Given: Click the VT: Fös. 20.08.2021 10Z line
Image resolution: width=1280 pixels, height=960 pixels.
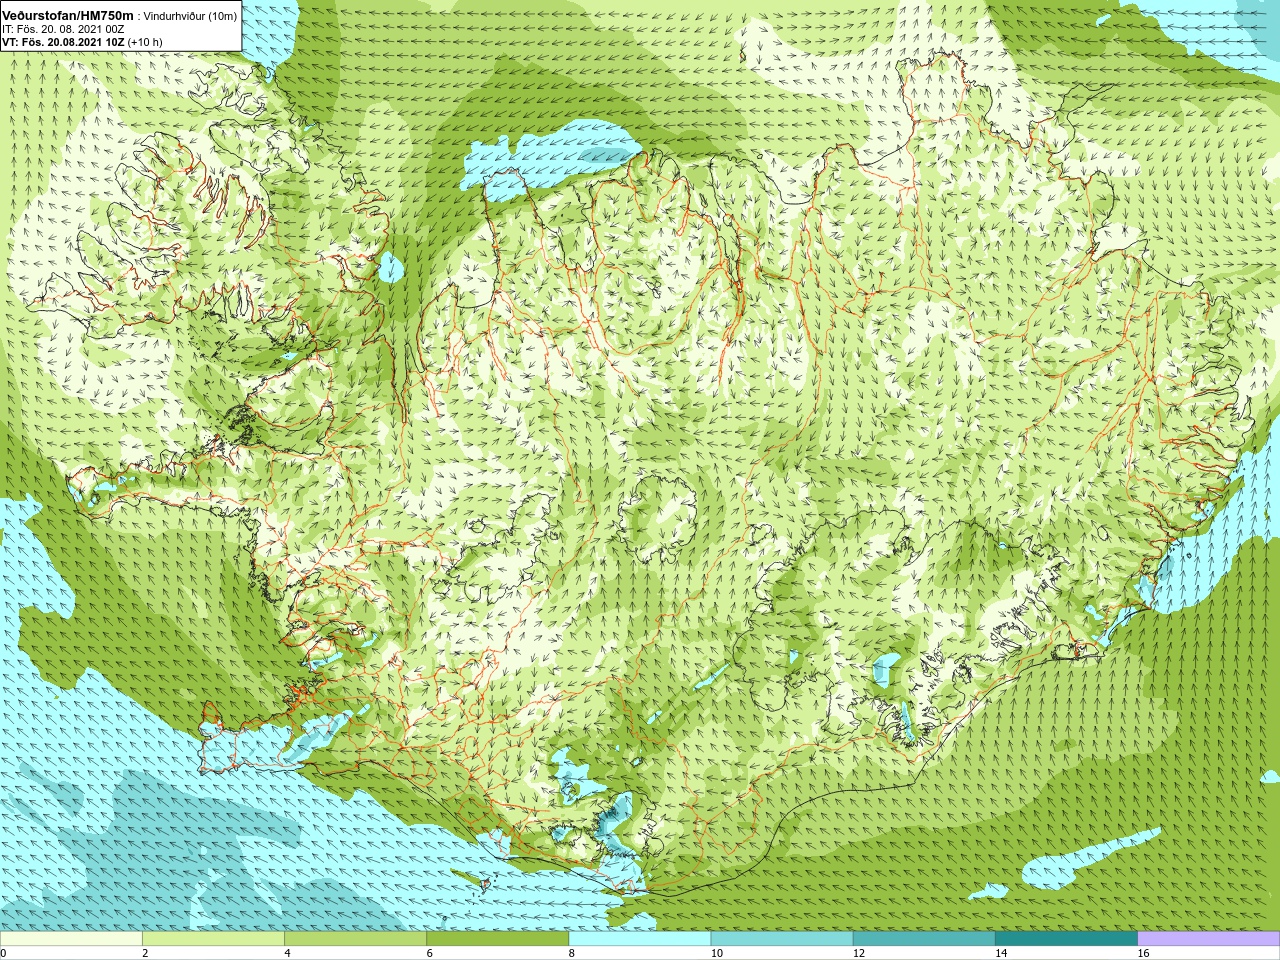Looking at the screenshot, I should [x=64, y=42].
